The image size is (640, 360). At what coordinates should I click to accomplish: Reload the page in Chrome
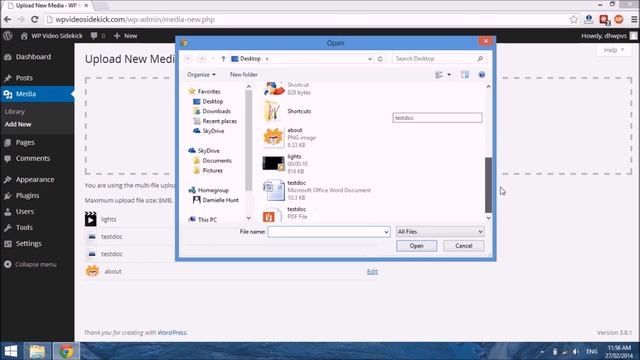pos(35,19)
